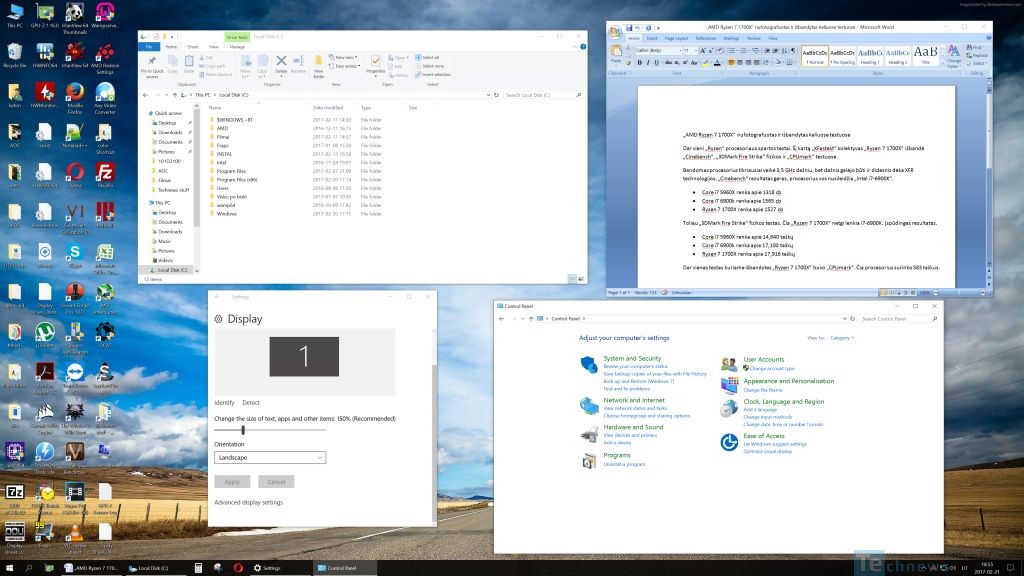Adjust the text size scaling slider
Viewport: 1024px width, 576px height.
coord(243,430)
